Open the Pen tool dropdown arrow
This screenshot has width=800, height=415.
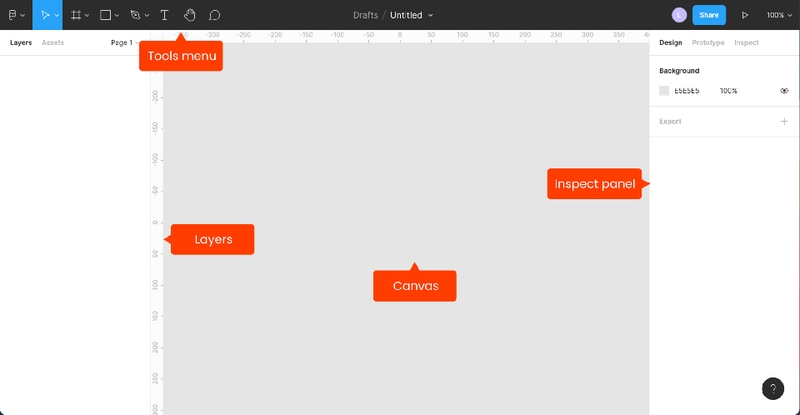pyautogui.click(x=147, y=15)
